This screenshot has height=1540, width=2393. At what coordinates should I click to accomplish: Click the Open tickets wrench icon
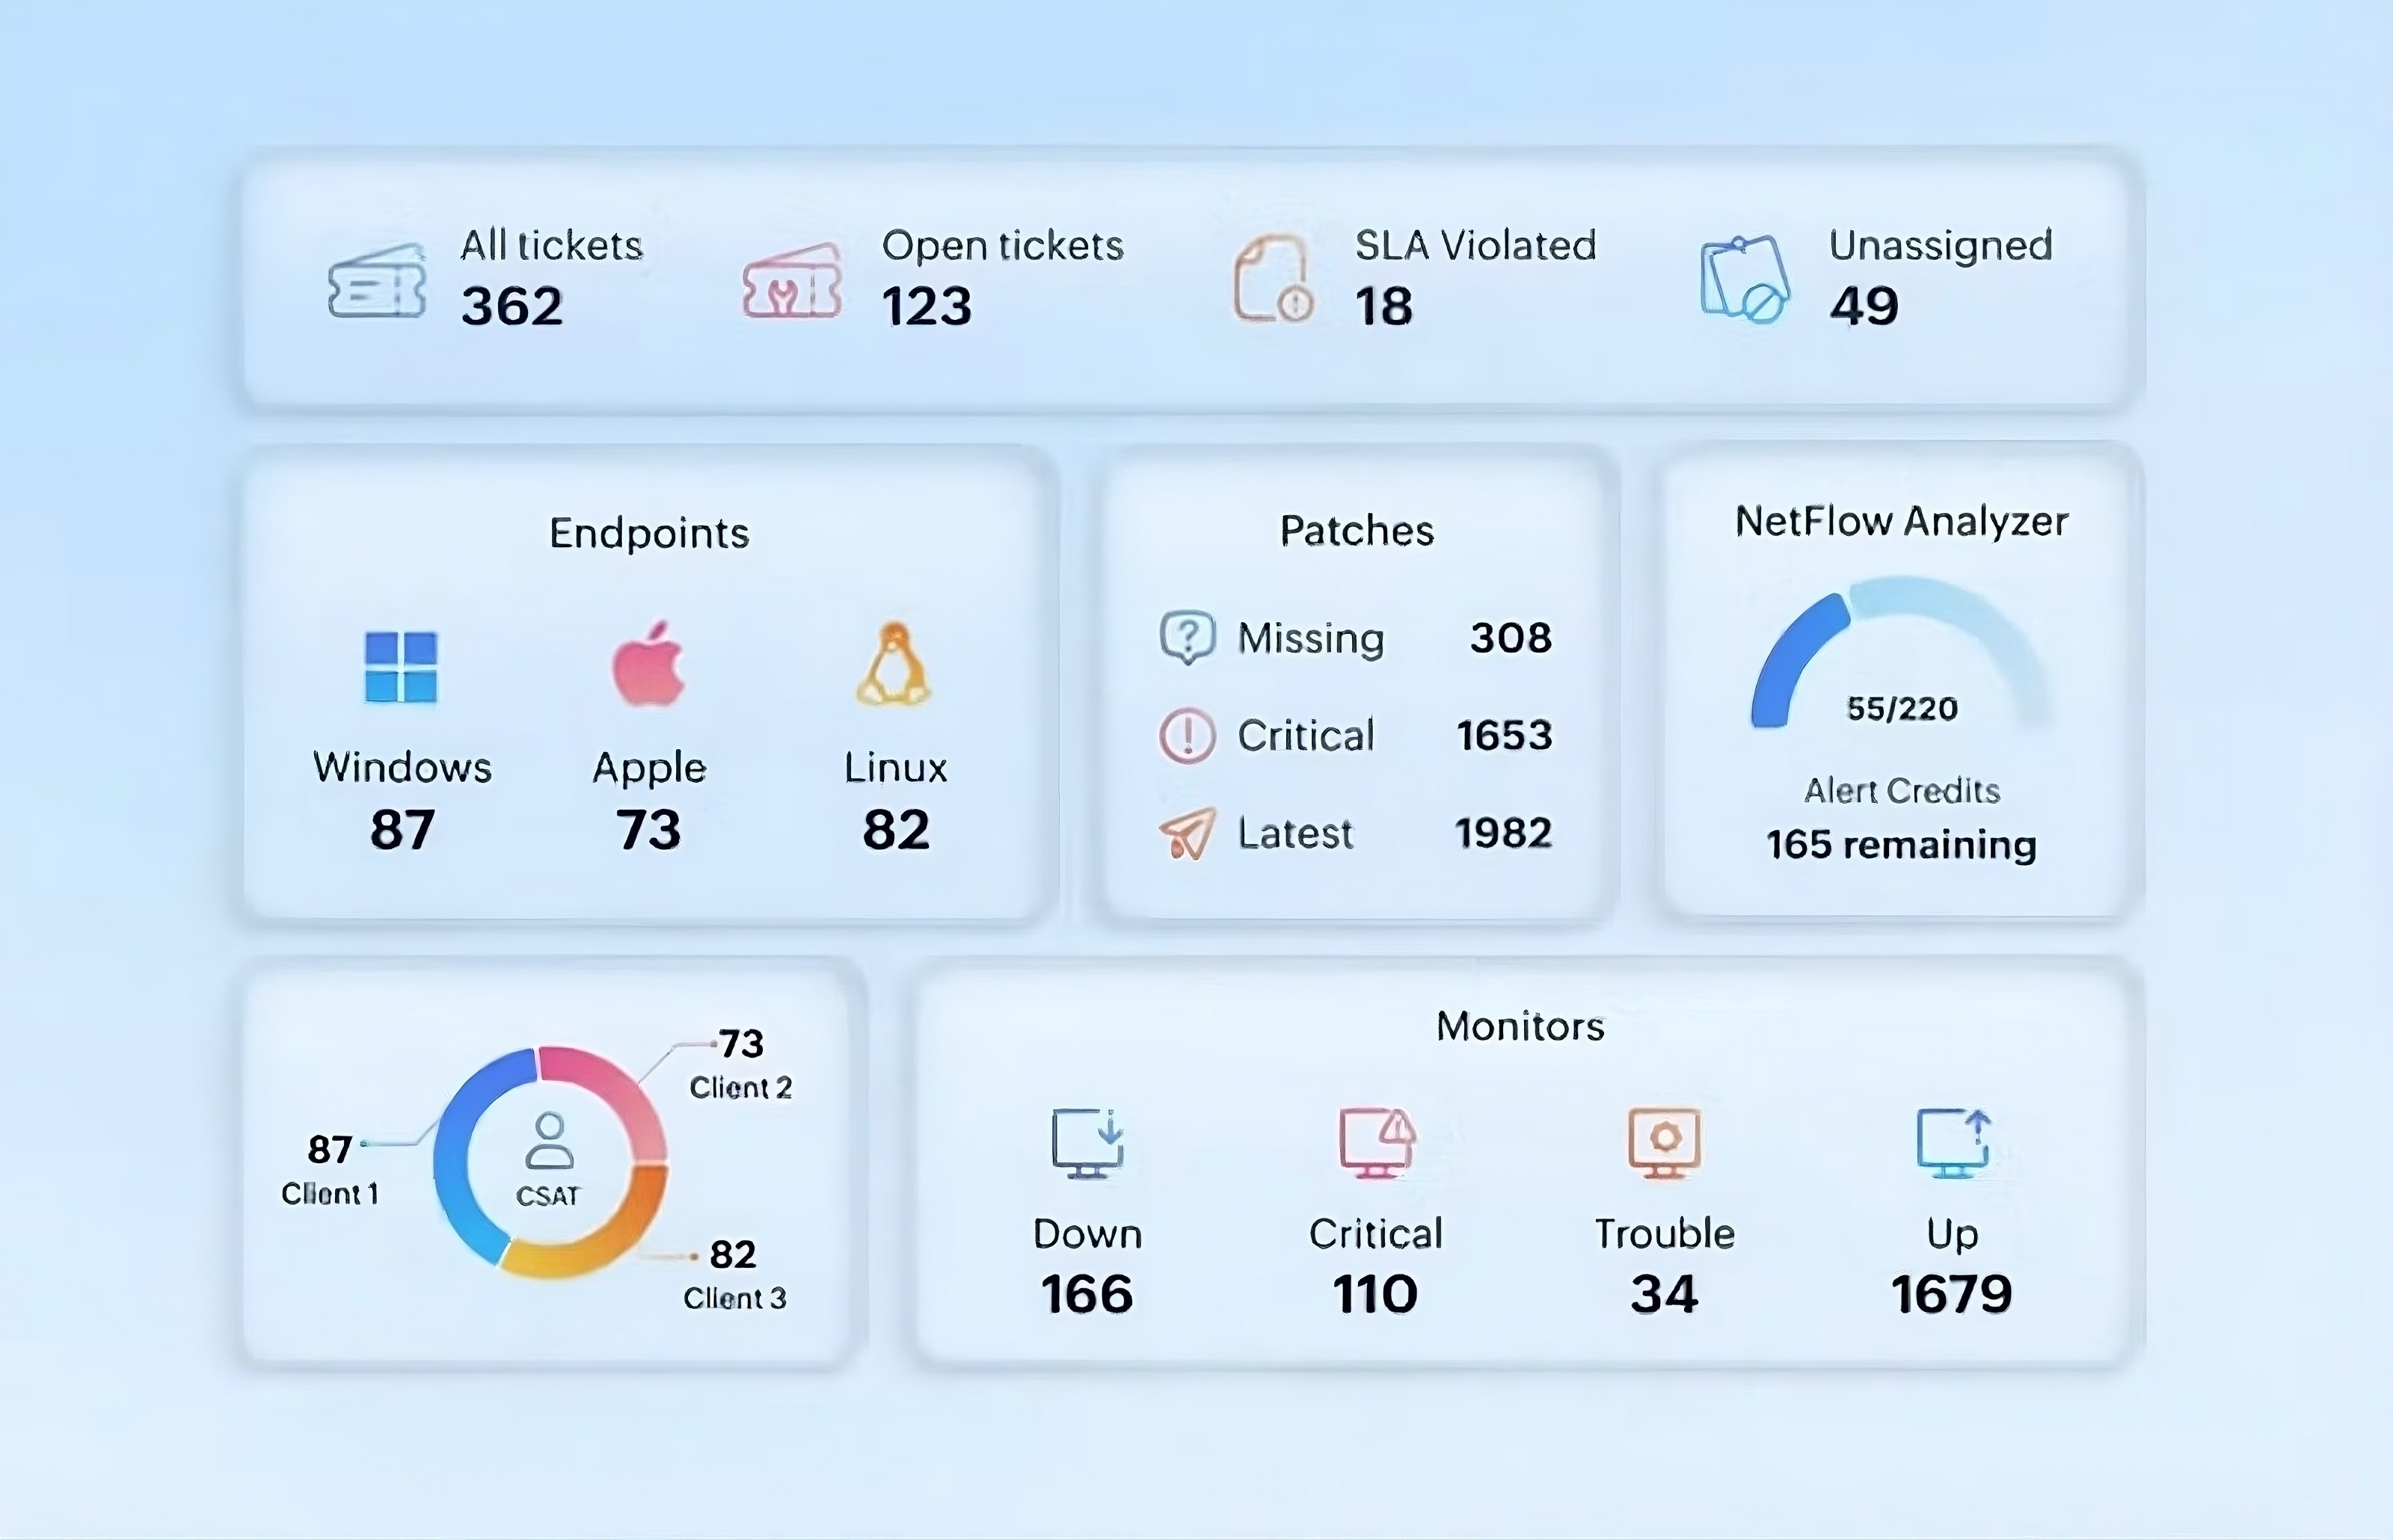coord(791,283)
